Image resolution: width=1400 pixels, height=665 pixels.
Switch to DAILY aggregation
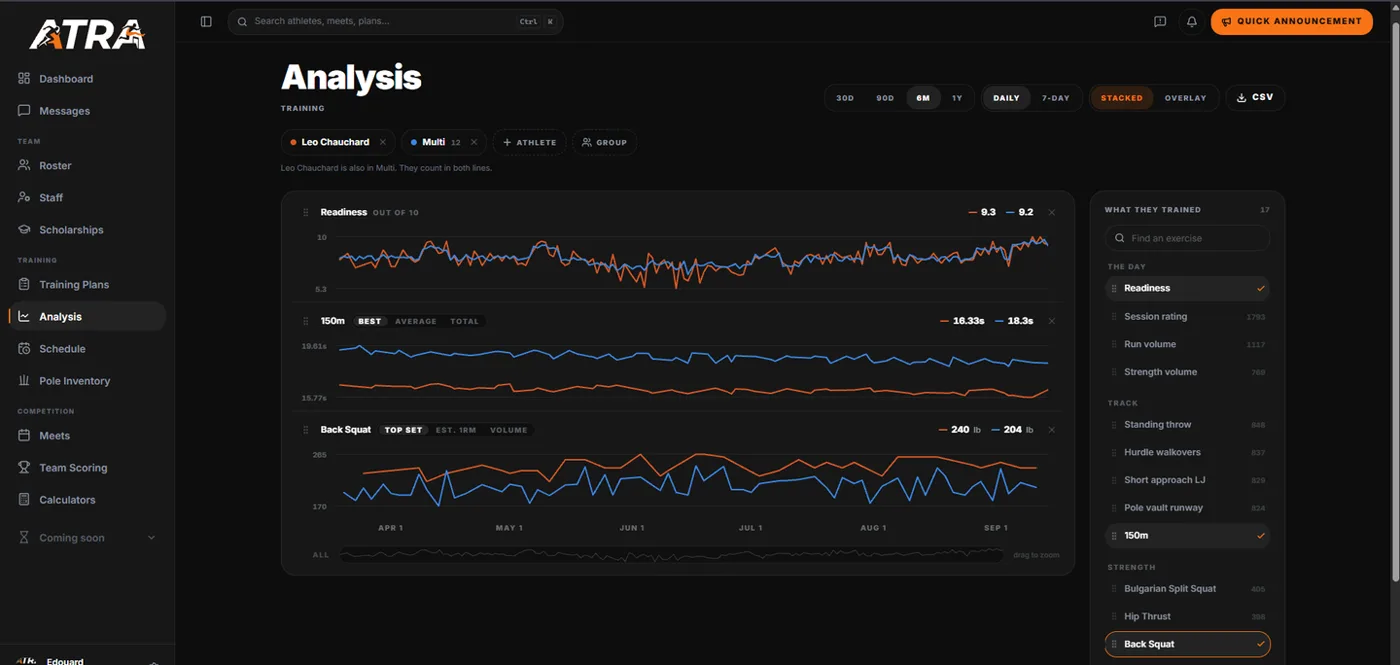[1006, 98]
